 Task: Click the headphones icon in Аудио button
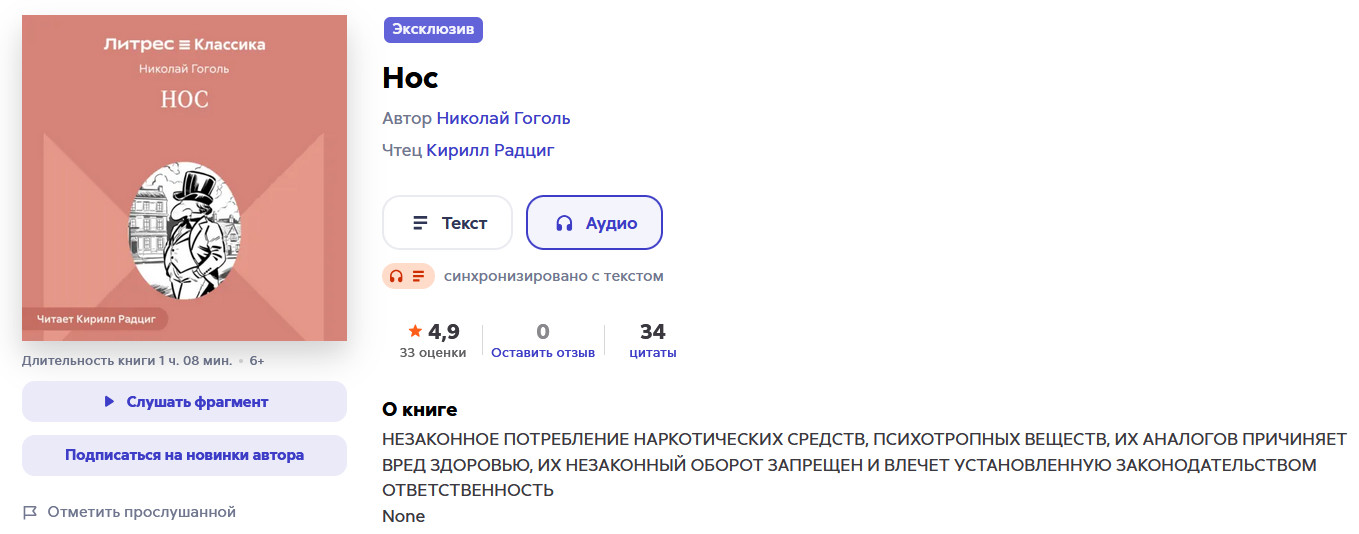coord(564,223)
